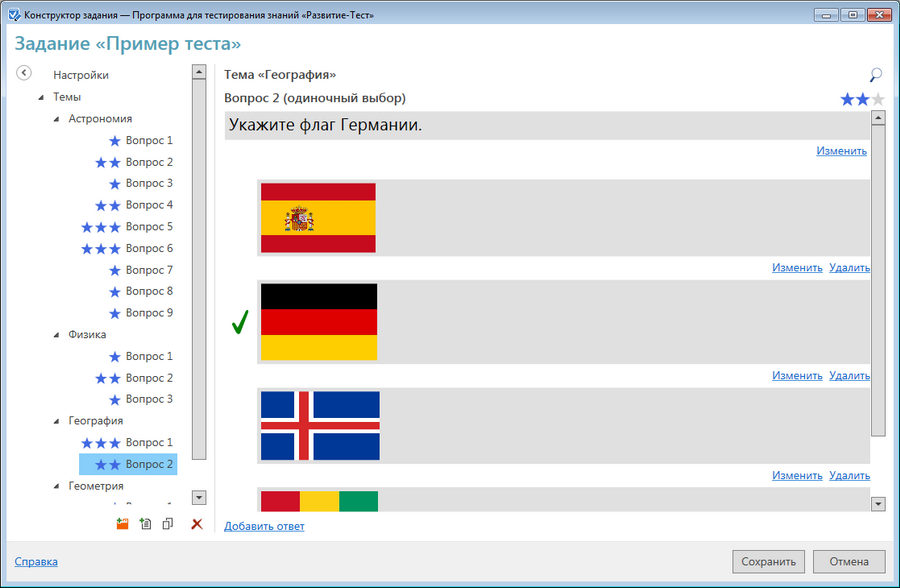Click the answers panel scroll down arrow
Screen dimensions: 900x588
coord(878,504)
